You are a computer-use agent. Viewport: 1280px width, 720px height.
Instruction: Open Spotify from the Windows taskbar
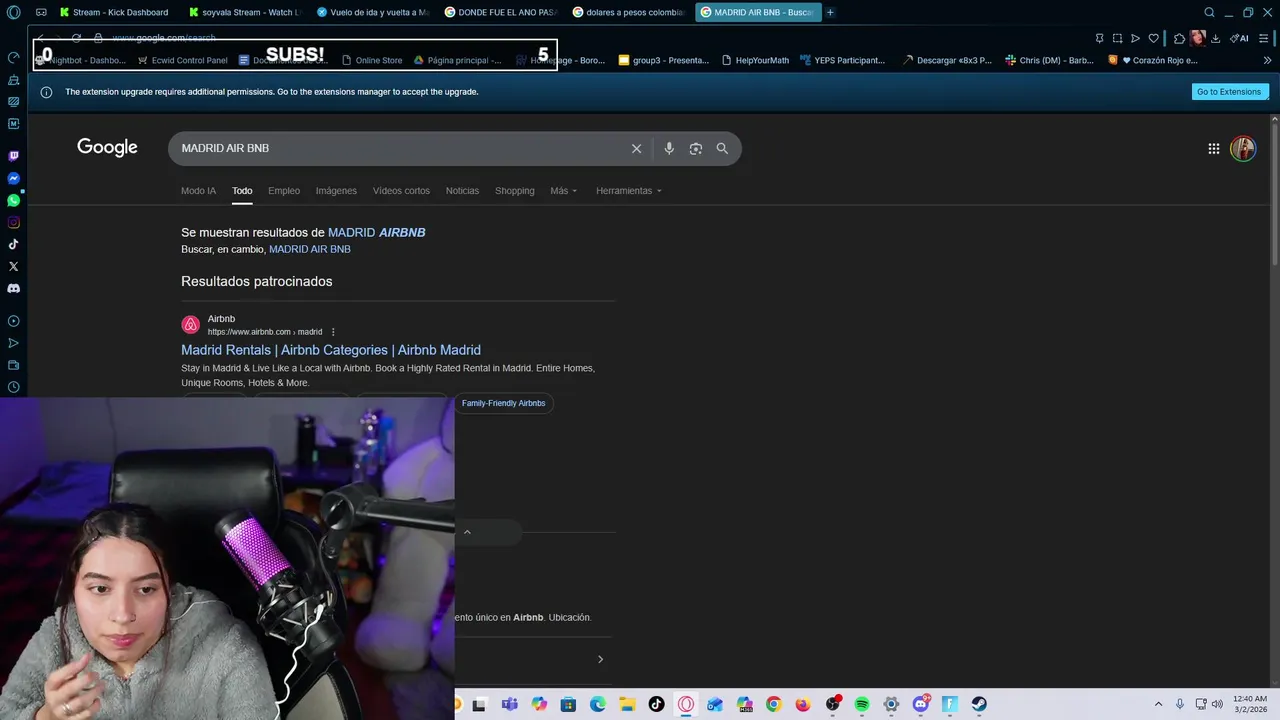pos(862,704)
